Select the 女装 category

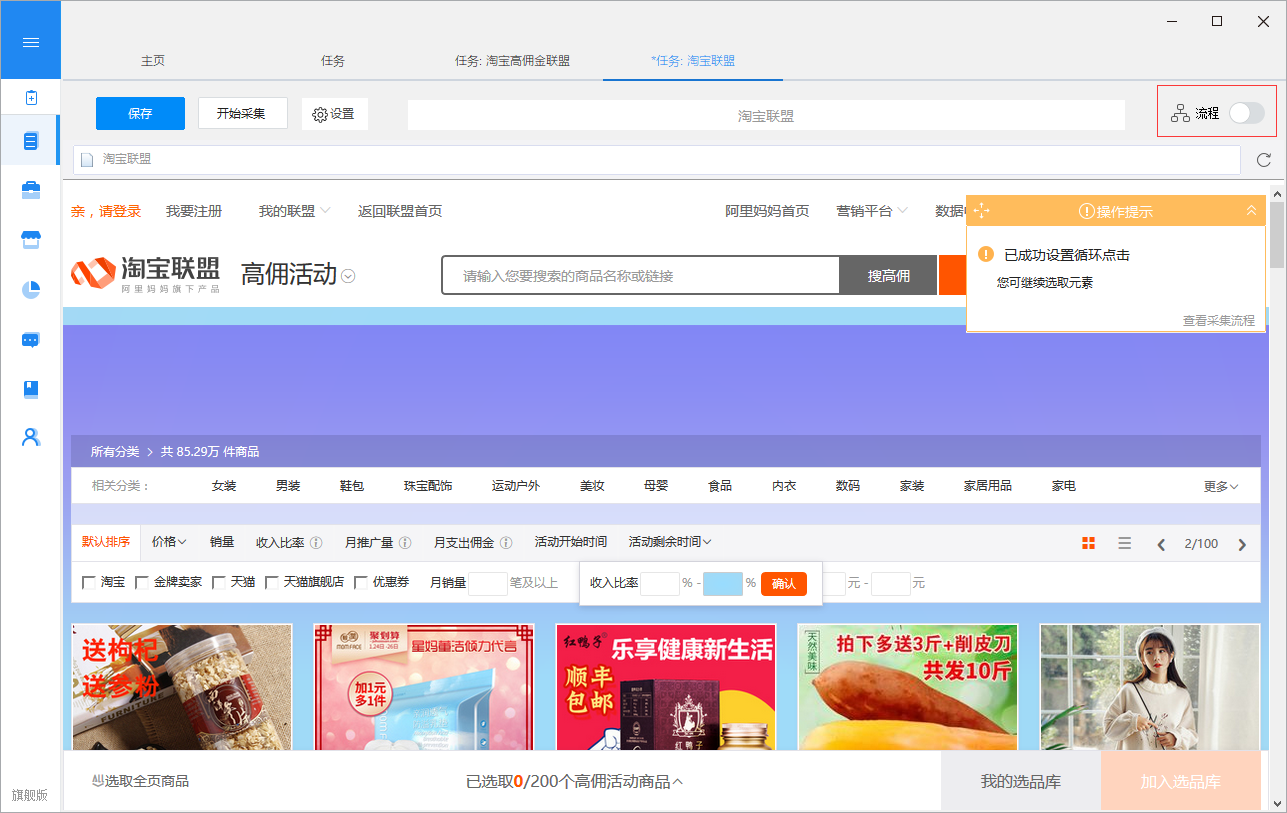(x=224, y=486)
